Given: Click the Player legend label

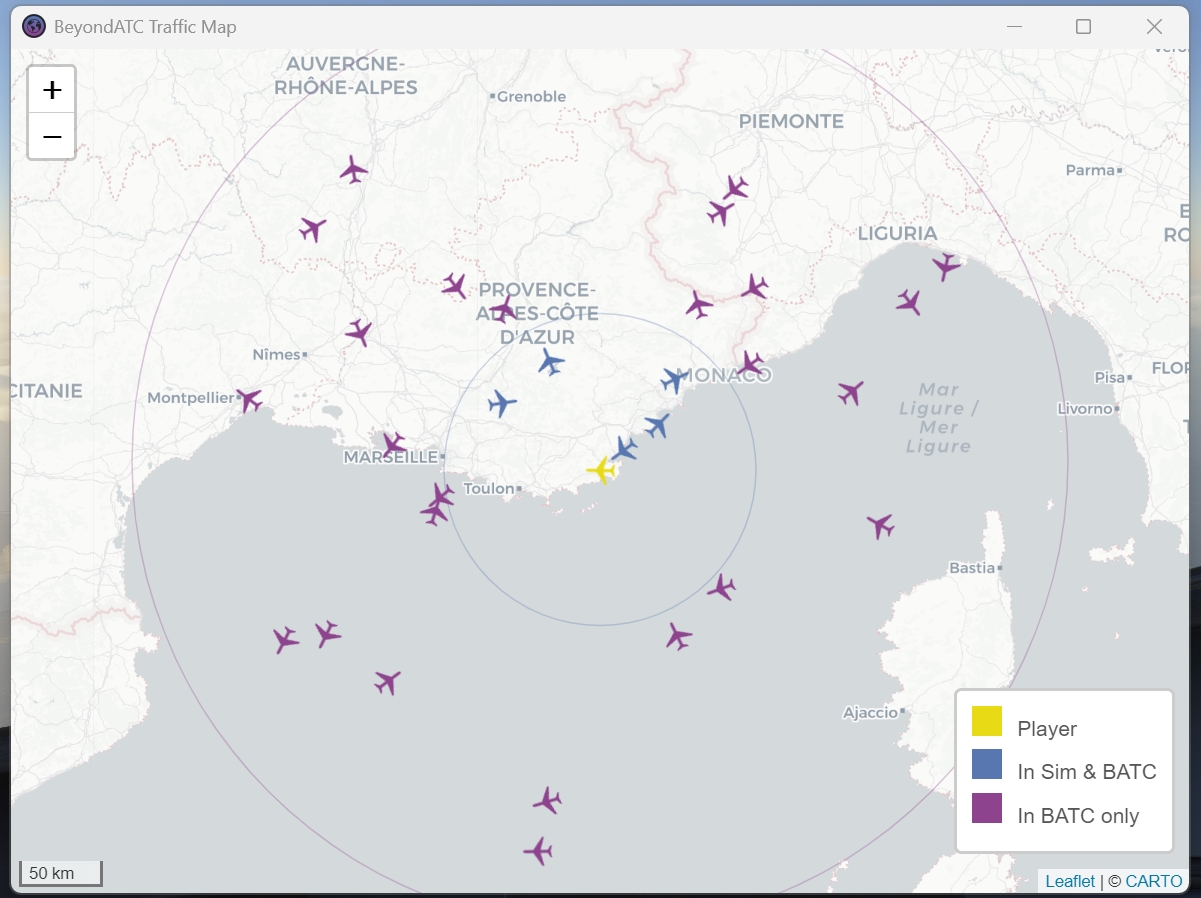Looking at the screenshot, I should point(1047,729).
